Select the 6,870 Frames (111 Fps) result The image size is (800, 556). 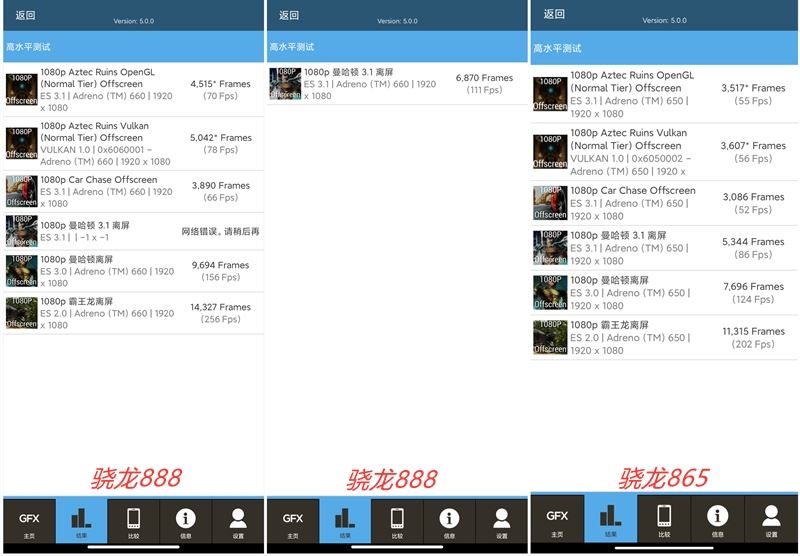click(484, 84)
